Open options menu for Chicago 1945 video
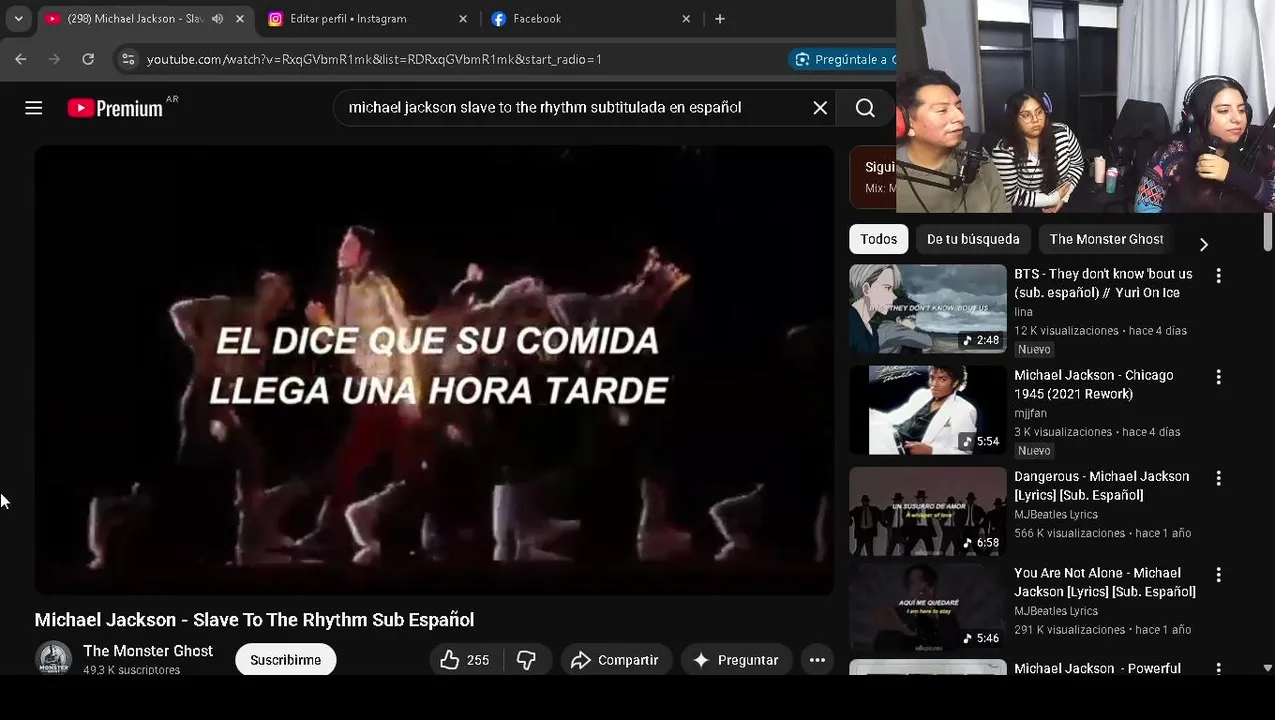This screenshot has width=1275, height=720. 1218,377
